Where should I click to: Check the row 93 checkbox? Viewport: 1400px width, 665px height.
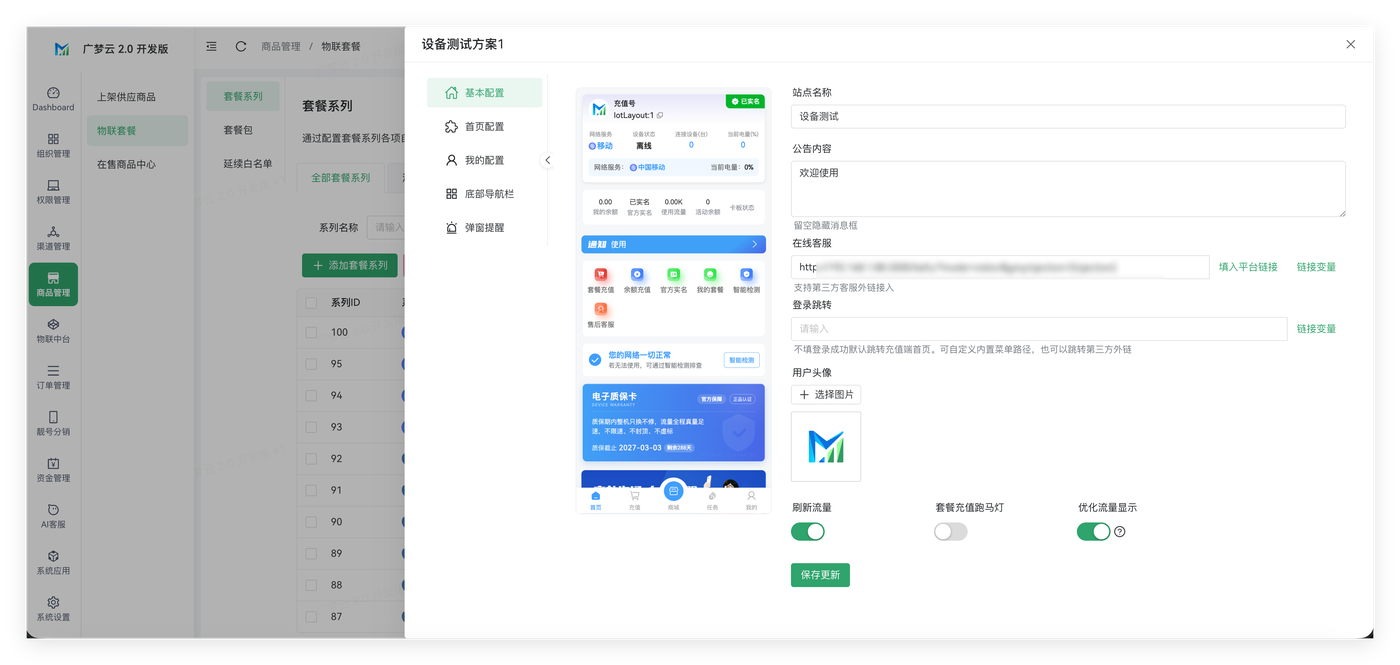(311, 427)
